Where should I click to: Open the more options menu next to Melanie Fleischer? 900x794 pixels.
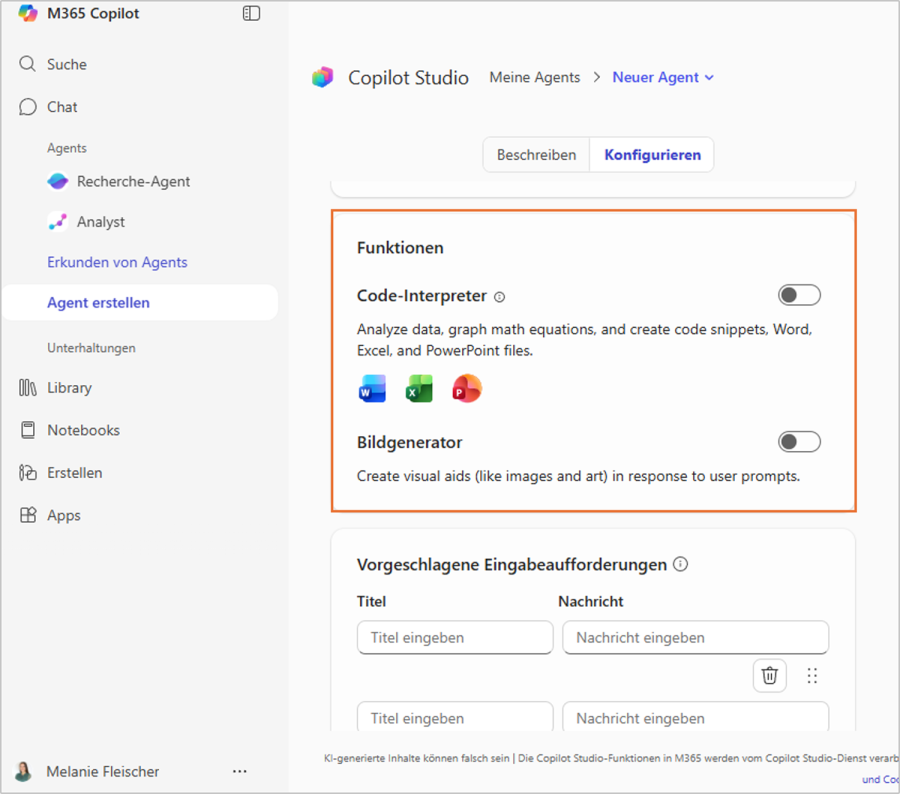239,771
